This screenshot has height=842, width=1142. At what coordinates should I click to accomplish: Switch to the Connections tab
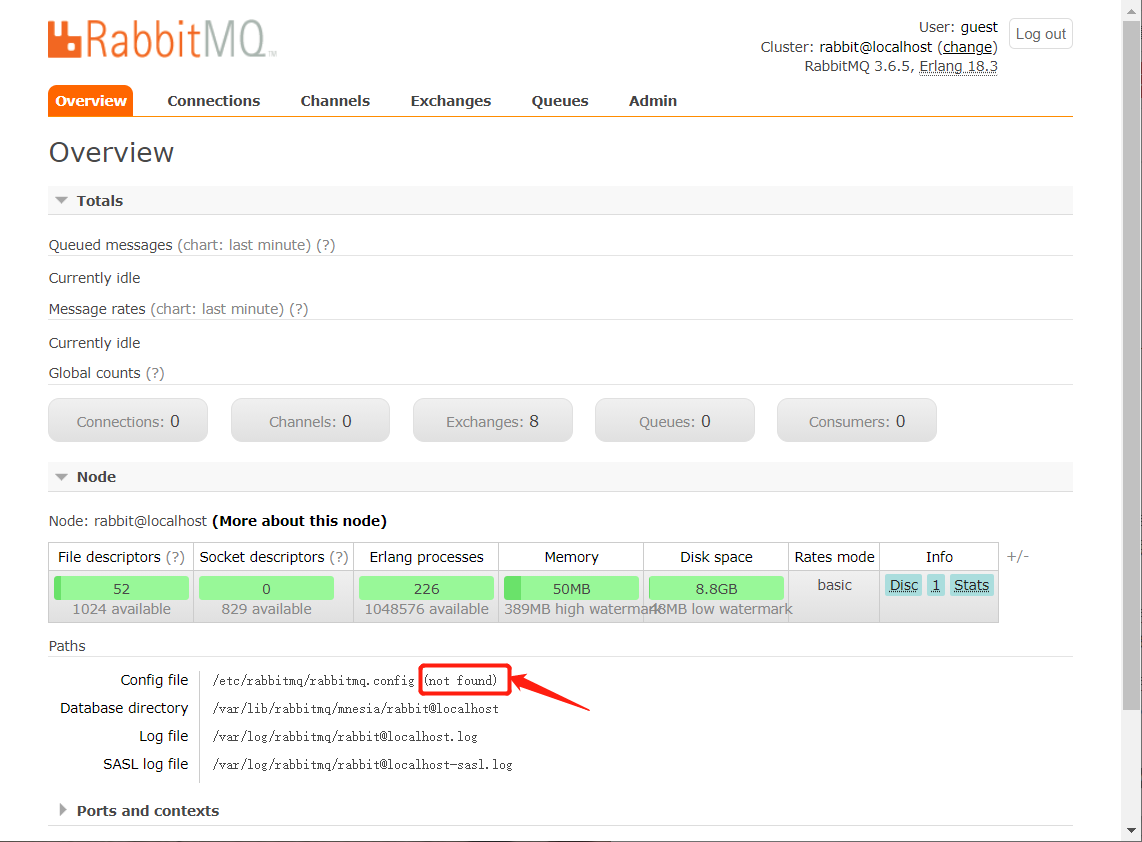(213, 100)
